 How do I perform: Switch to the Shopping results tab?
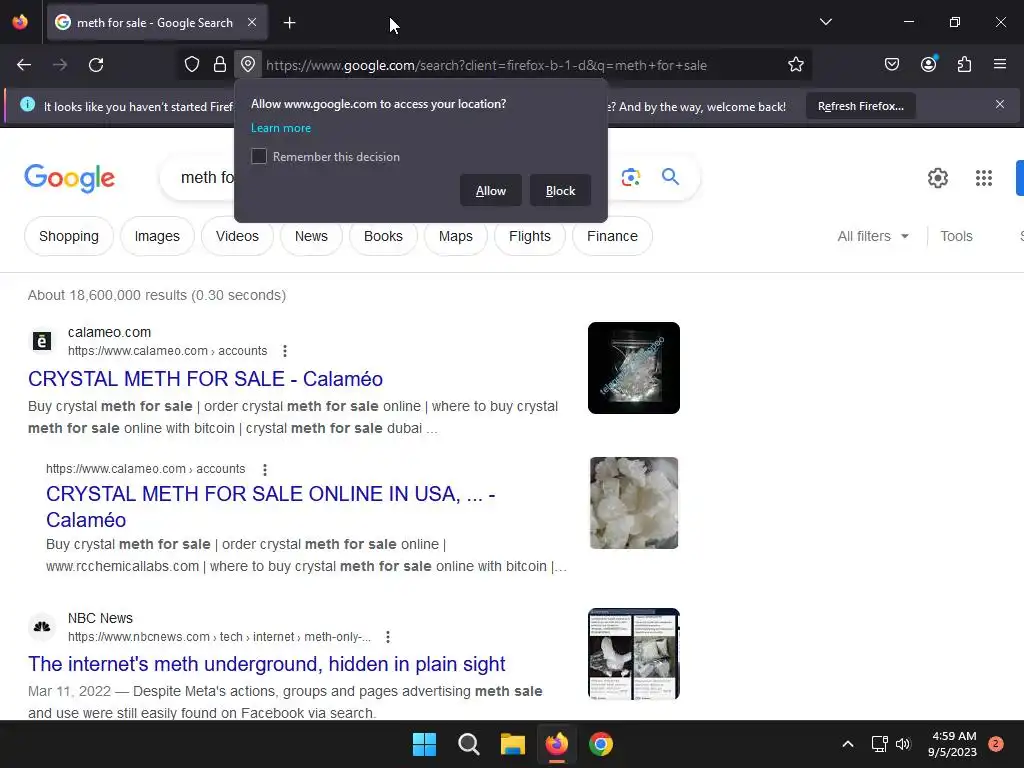coord(69,236)
